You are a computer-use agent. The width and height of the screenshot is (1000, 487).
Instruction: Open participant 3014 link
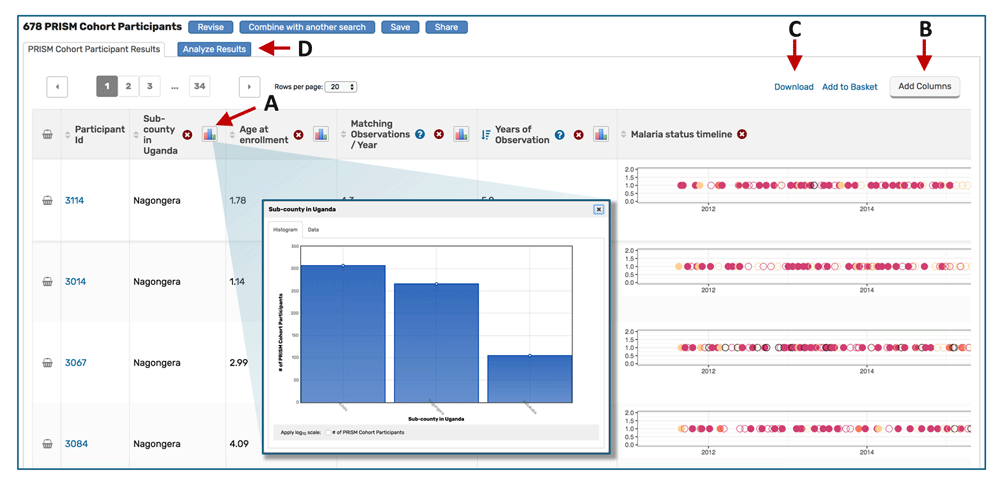(75, 282)
